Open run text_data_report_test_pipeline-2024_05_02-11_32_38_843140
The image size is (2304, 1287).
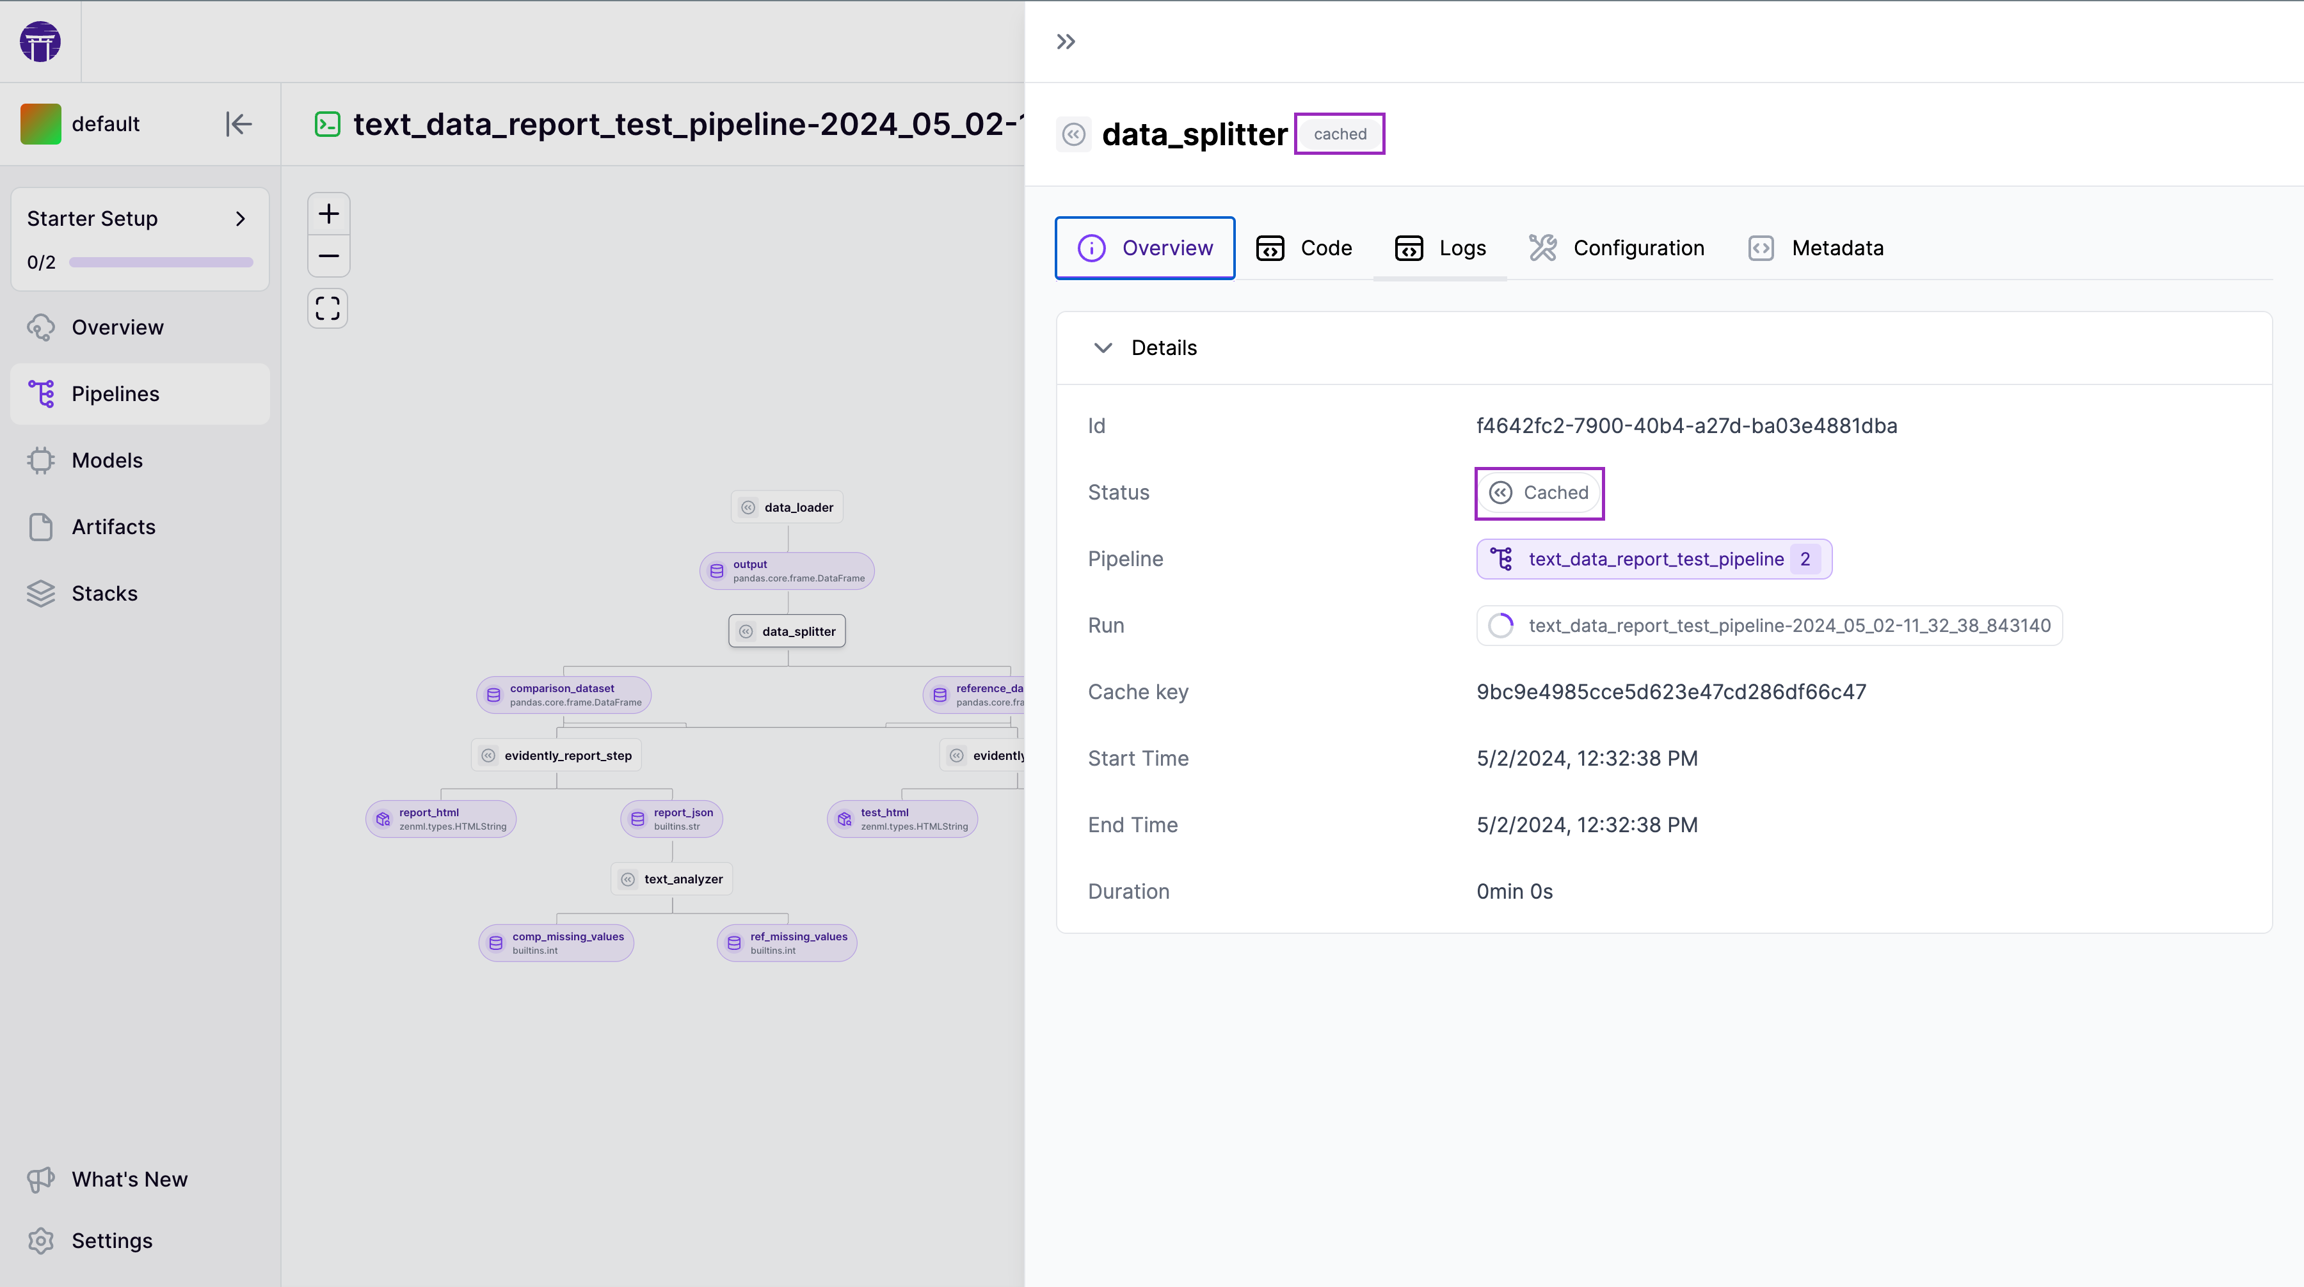point(1768,625)
